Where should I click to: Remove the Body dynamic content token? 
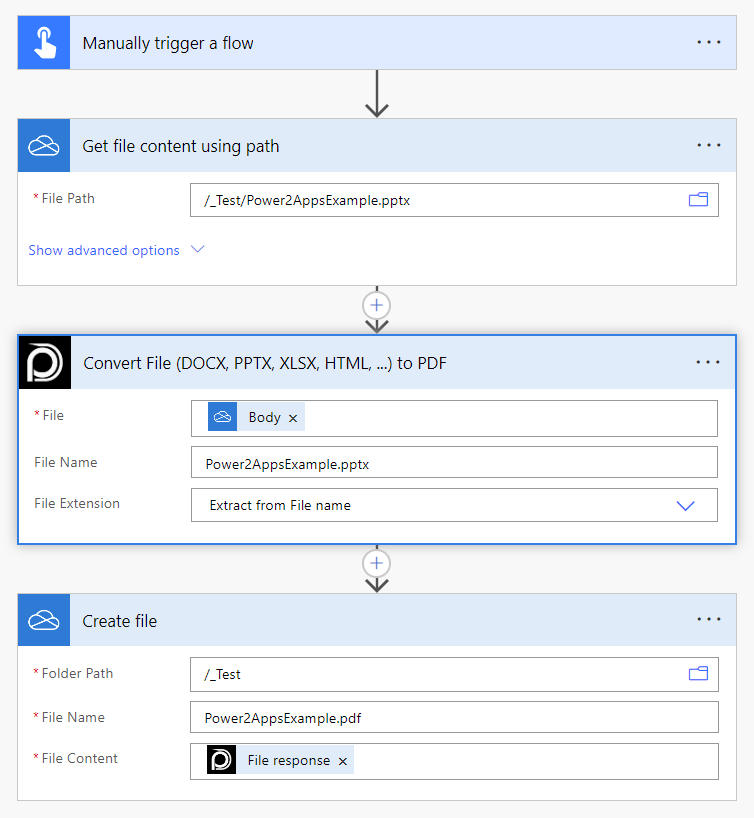pos(293,418)
